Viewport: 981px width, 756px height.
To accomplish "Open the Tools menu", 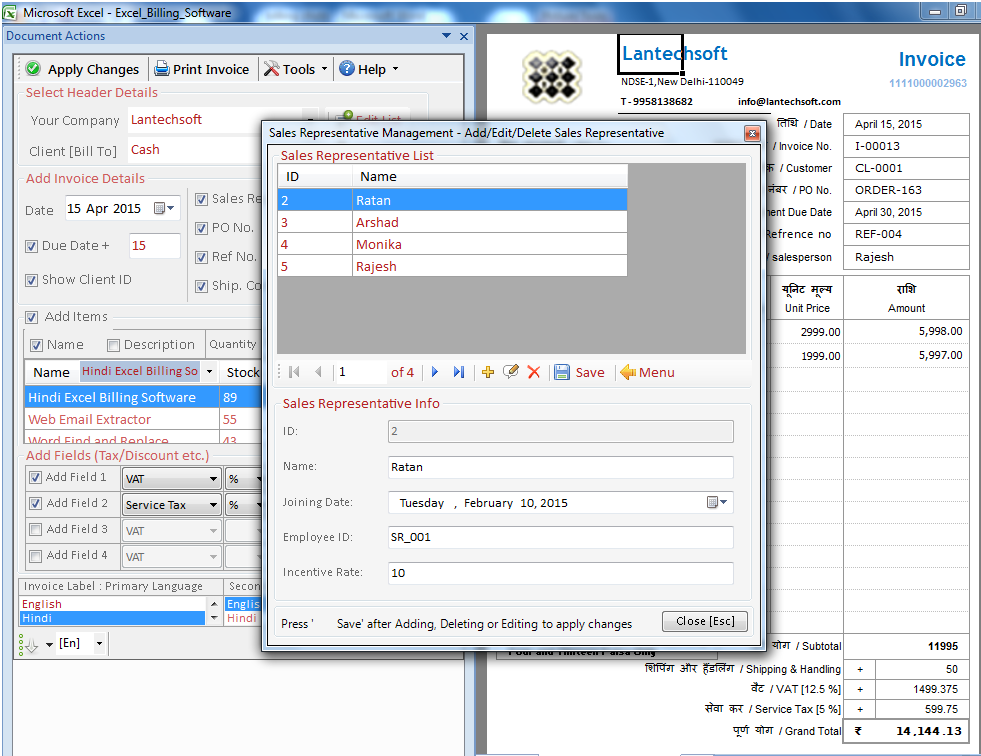I will pyautogui.click(x=295, y=69).
